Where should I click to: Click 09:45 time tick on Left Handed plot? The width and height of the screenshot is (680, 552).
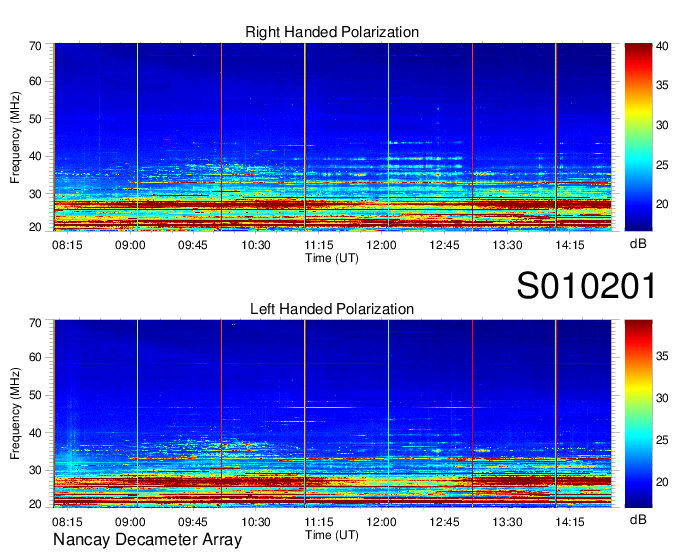pyautogui.click(x=193, y=522)
